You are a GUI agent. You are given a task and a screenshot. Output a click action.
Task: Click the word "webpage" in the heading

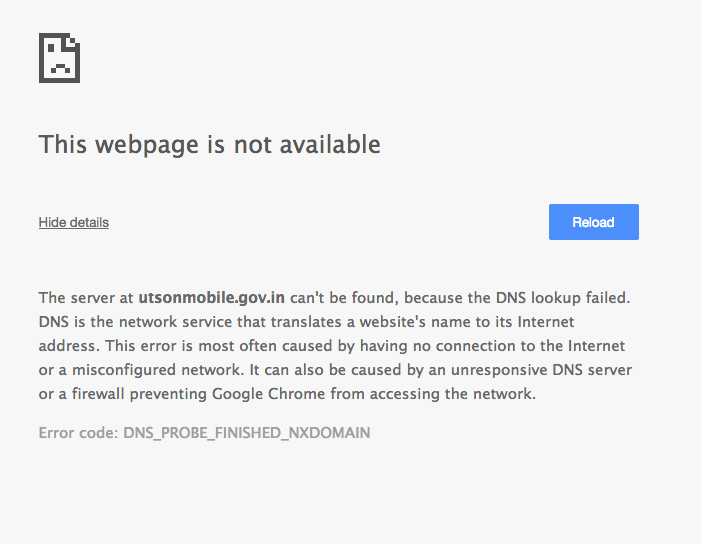145,144
